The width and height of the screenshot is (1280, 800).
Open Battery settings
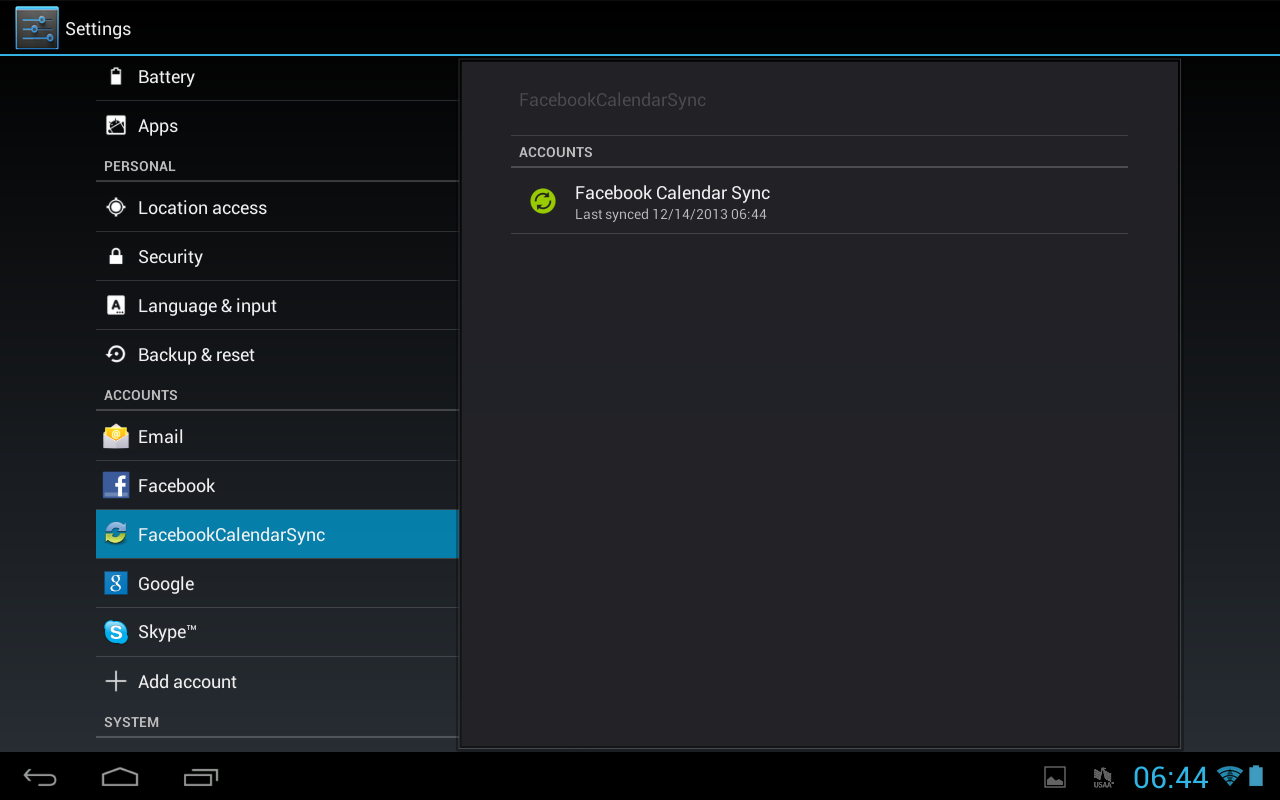point(277,77)
